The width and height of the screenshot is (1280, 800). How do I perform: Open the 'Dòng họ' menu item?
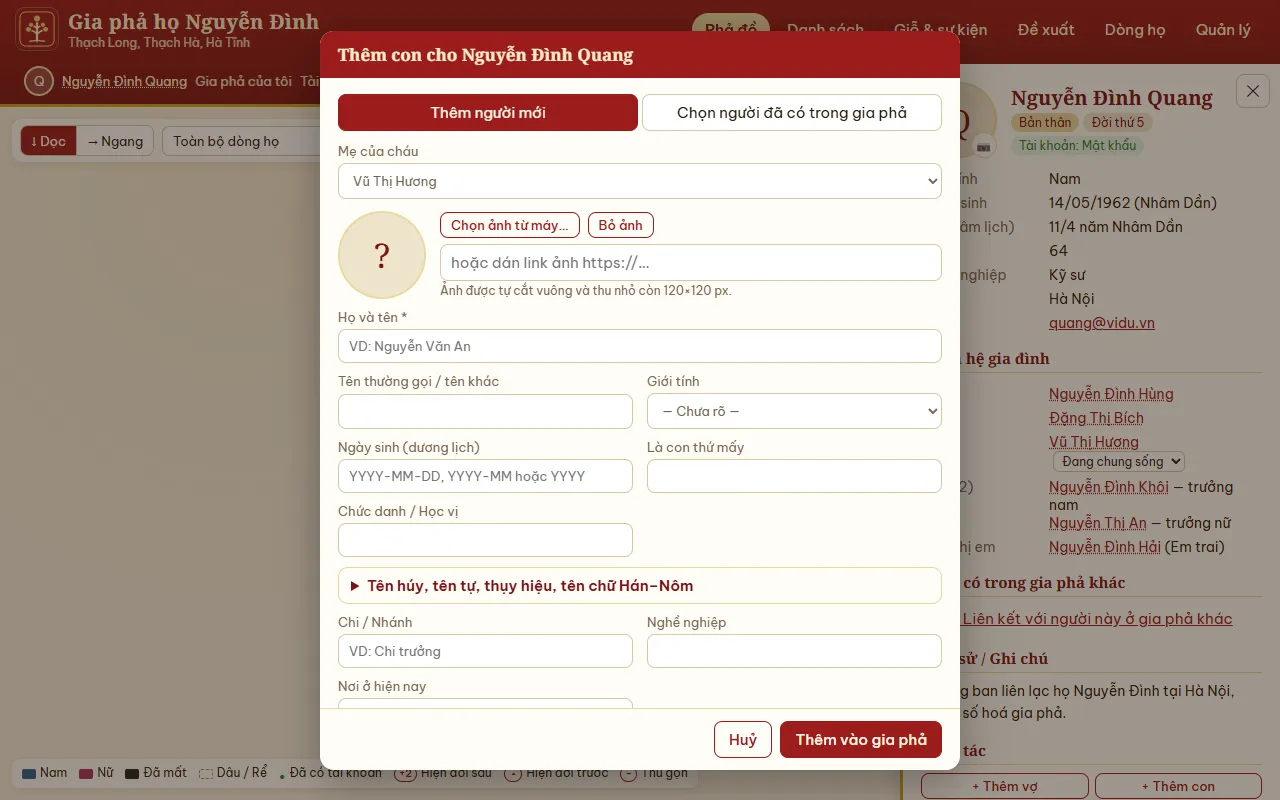[1135, 30]
